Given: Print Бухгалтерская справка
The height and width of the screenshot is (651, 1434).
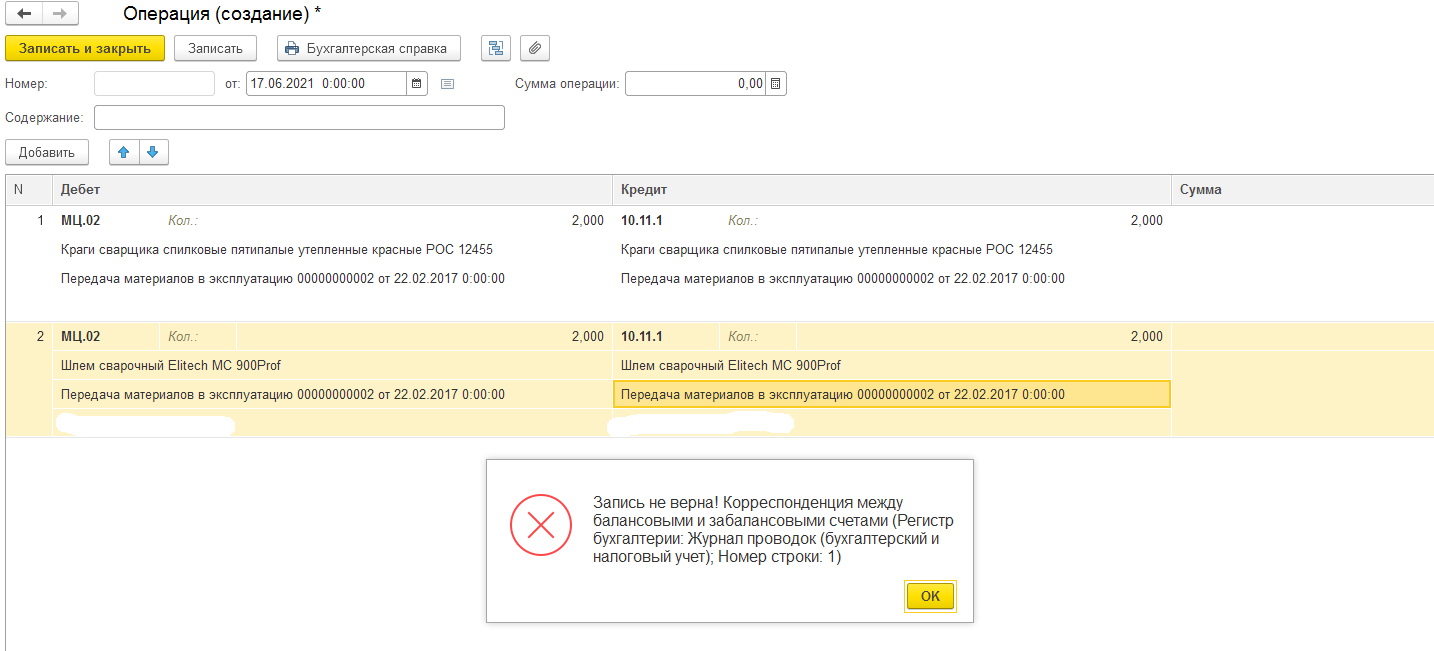Looking at the screenshot, I should click(368, 48).
